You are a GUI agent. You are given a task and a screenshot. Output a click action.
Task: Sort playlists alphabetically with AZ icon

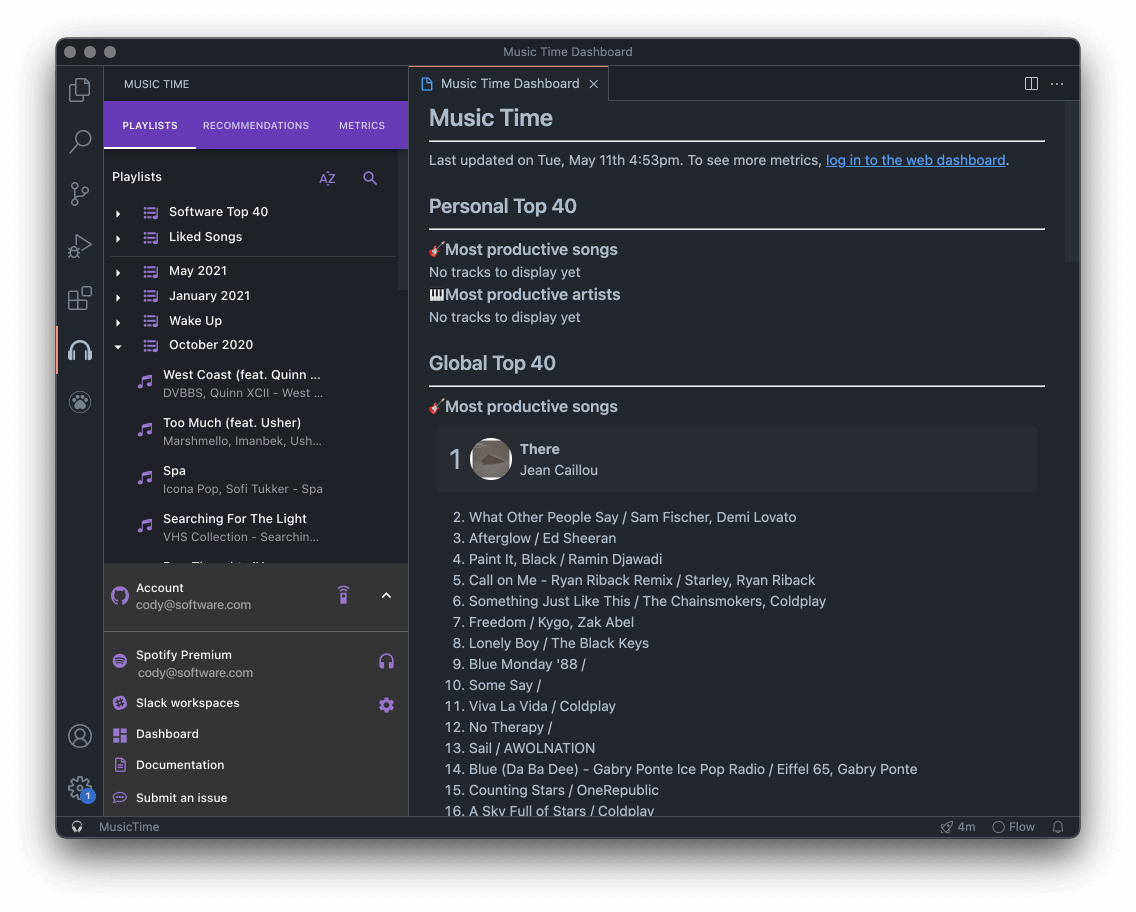point(327,178)
